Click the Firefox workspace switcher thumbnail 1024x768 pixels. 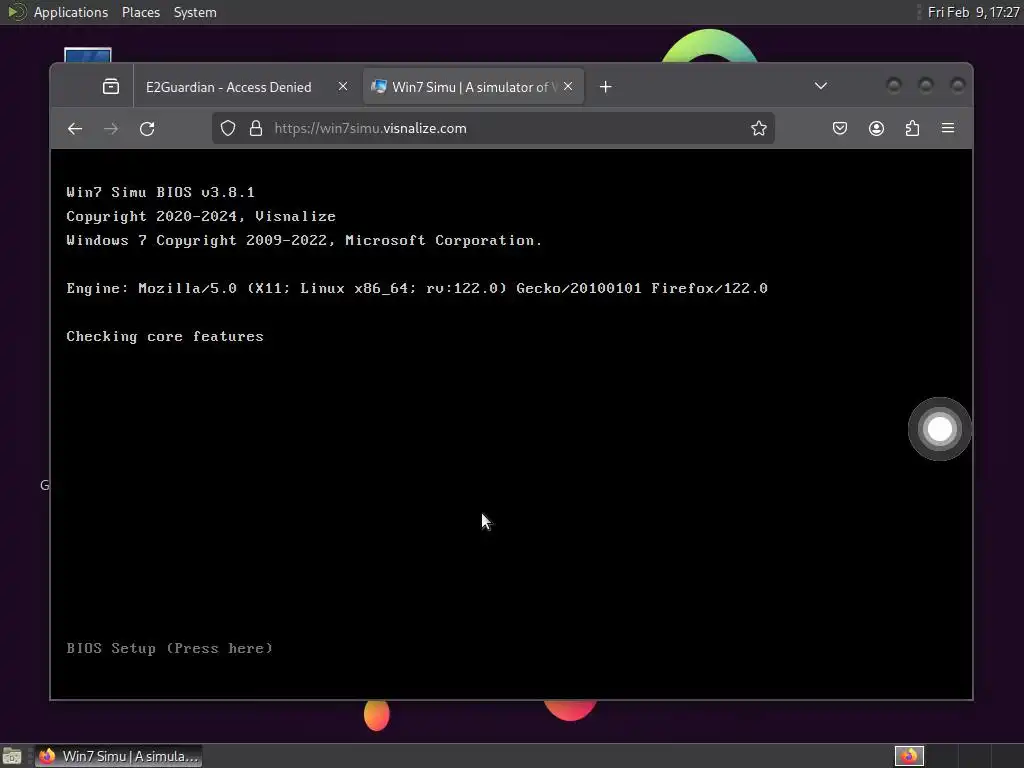tap(909, 756)
